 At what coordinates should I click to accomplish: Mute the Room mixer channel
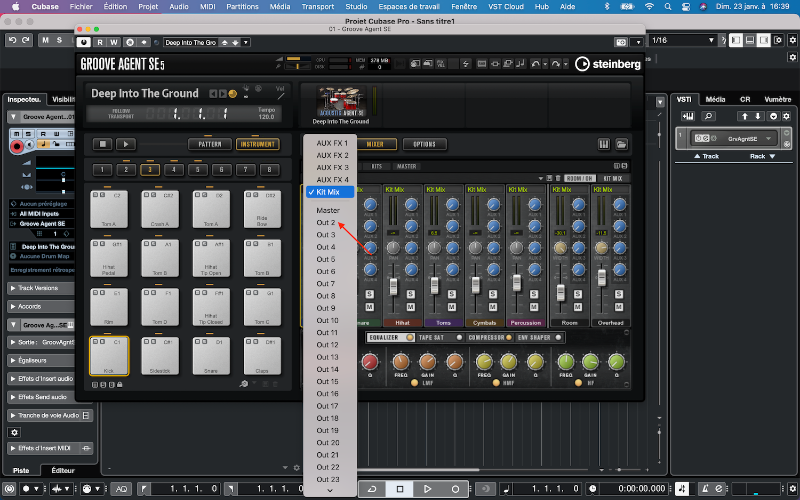pos(578,307)
